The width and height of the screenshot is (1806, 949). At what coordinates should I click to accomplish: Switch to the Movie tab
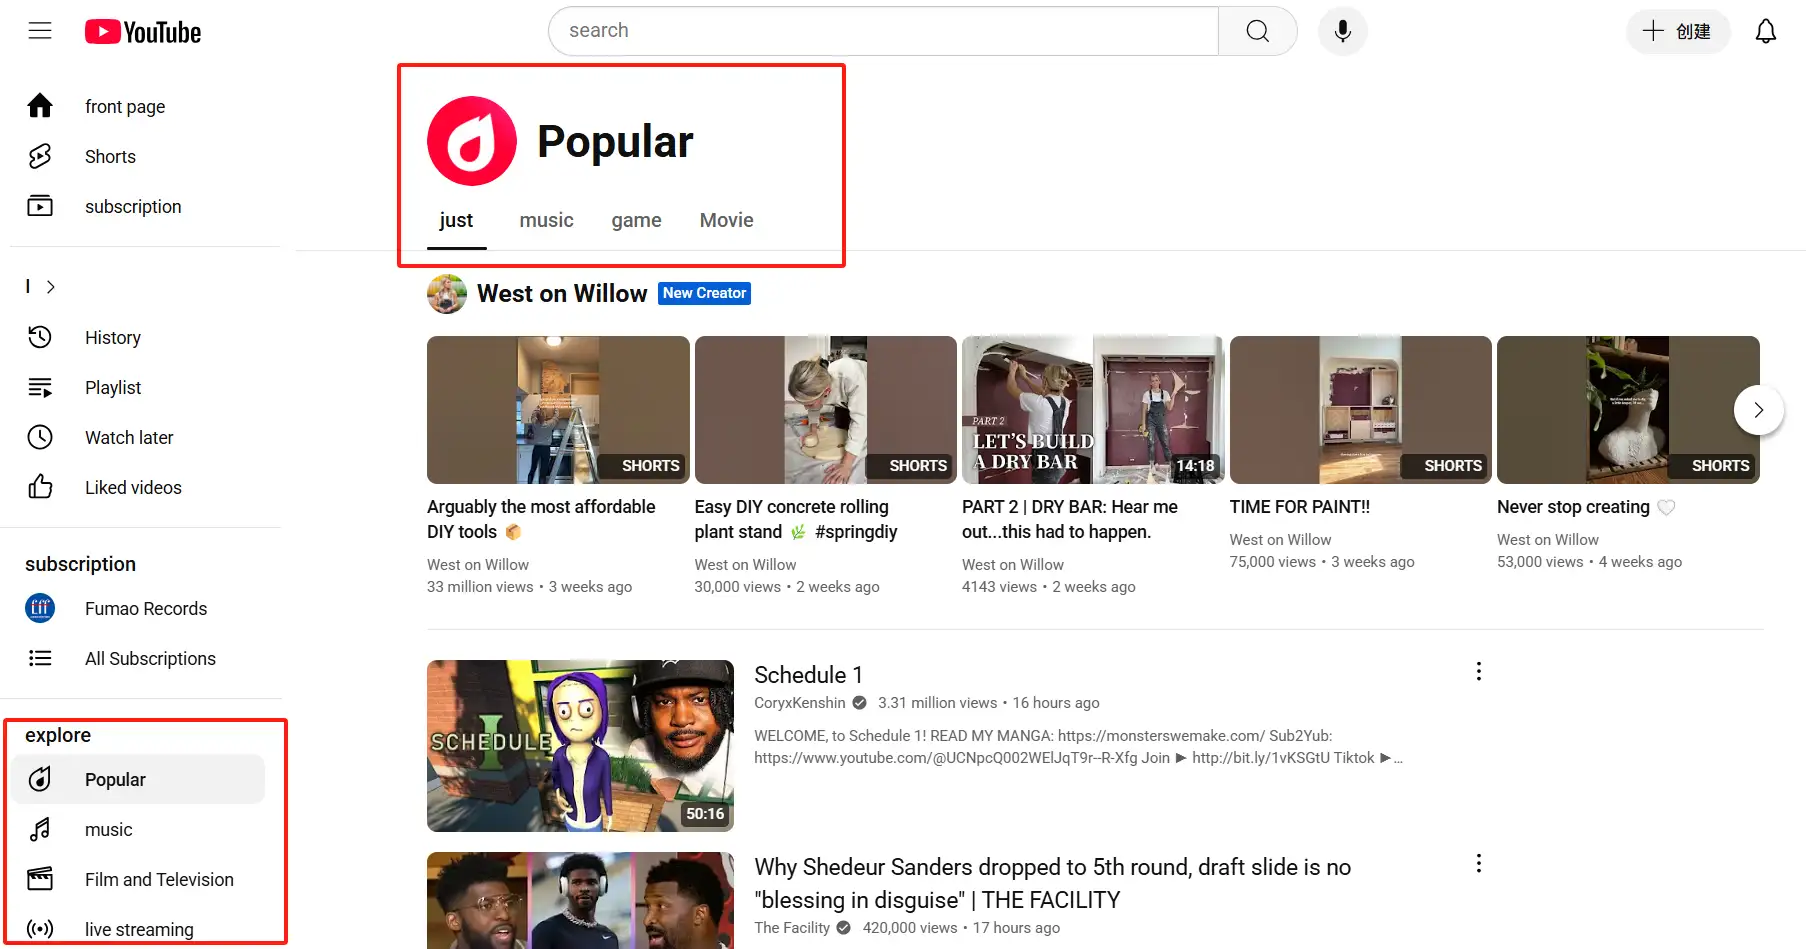tap(726, 220)
